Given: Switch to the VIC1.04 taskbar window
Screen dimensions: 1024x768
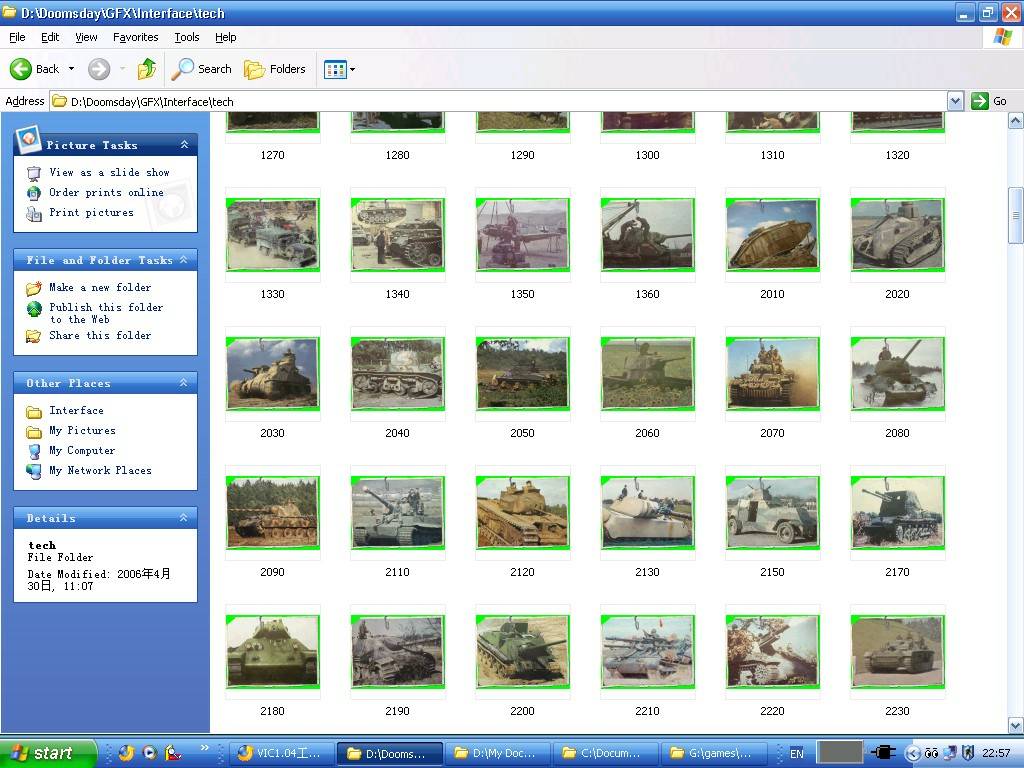Looking at the screenshot, I should point(280,753).
